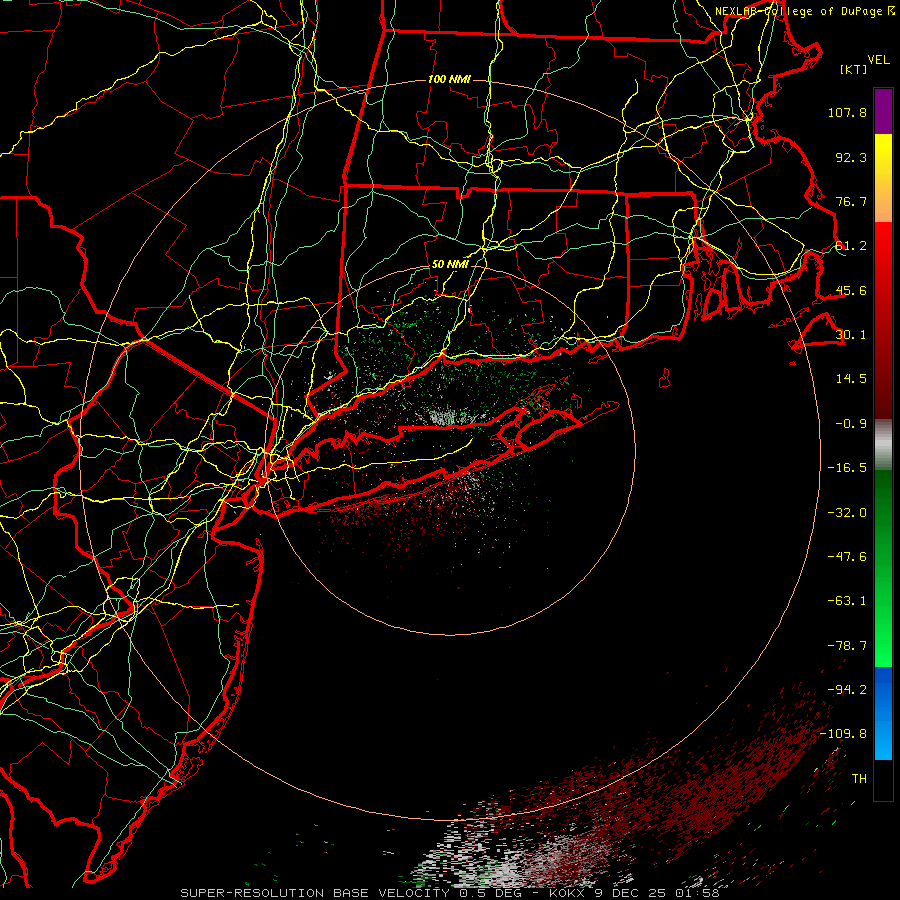The image size is (900, 900).
Task: Click the -109.8 legend value
Action: click(x=844, y=734)
